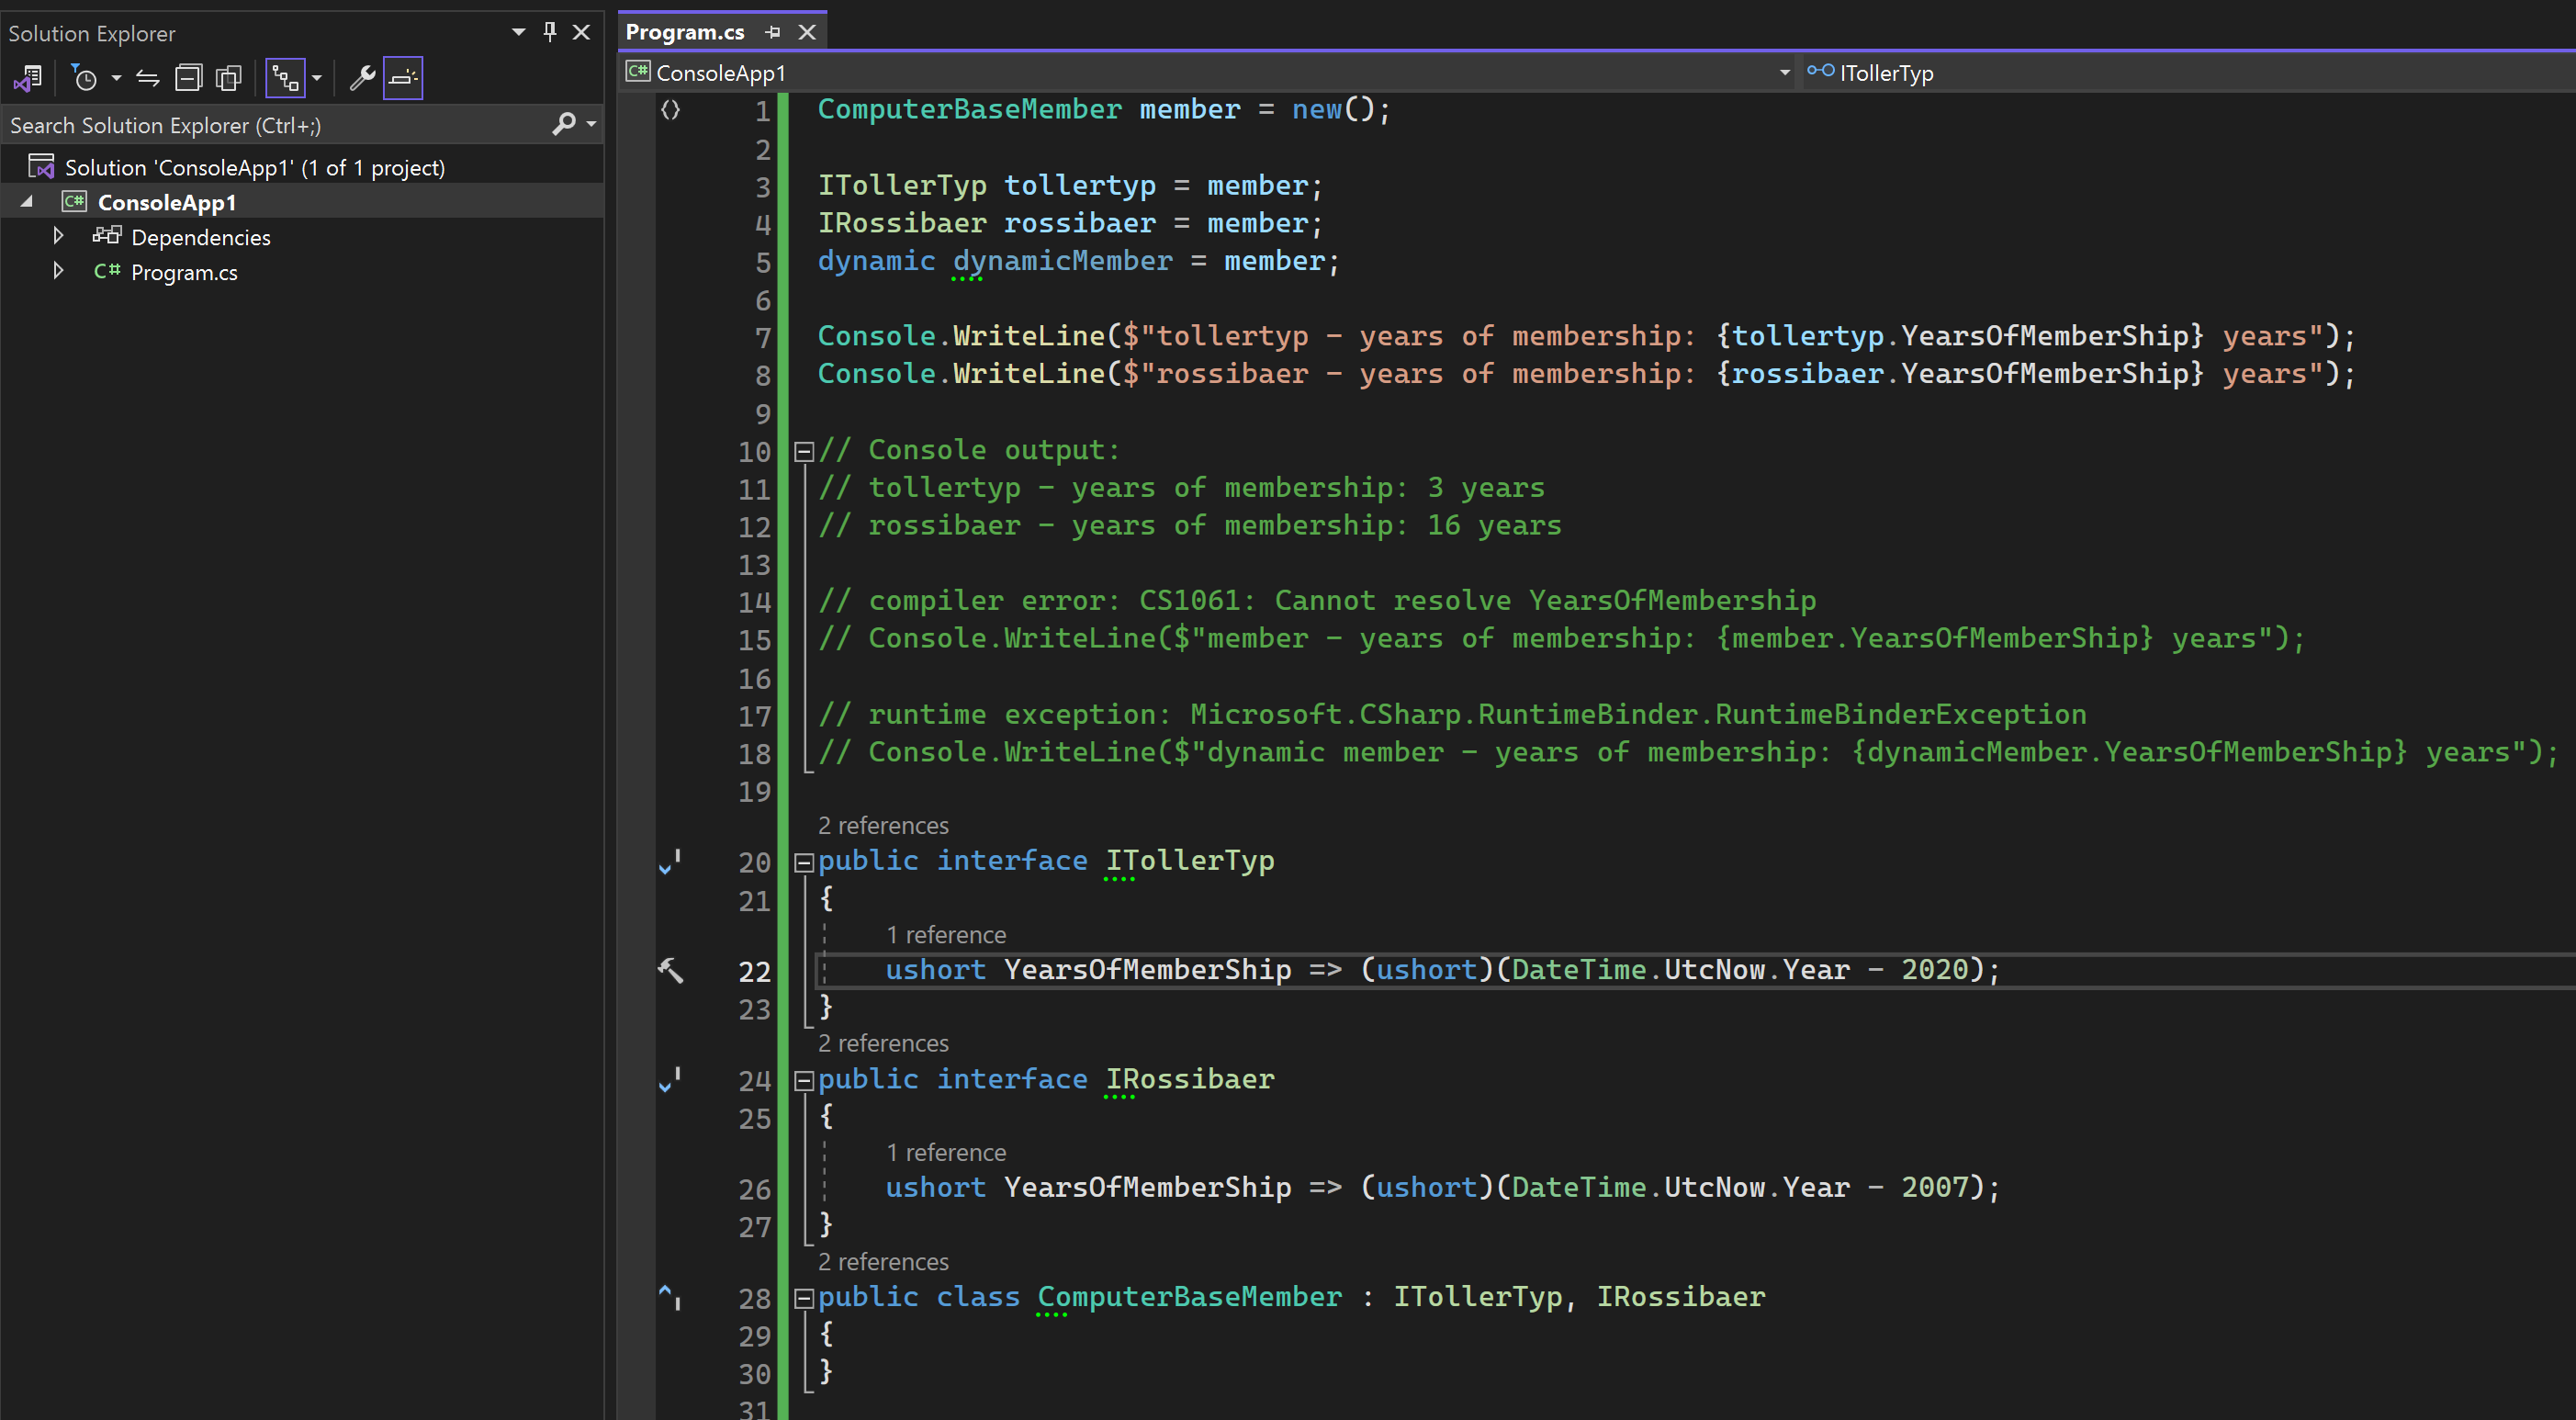Viewport: 2576px width, 1420px height.
Task: Click the Show All Files icon
Action: pyautogui.click(x=229, y=77)
